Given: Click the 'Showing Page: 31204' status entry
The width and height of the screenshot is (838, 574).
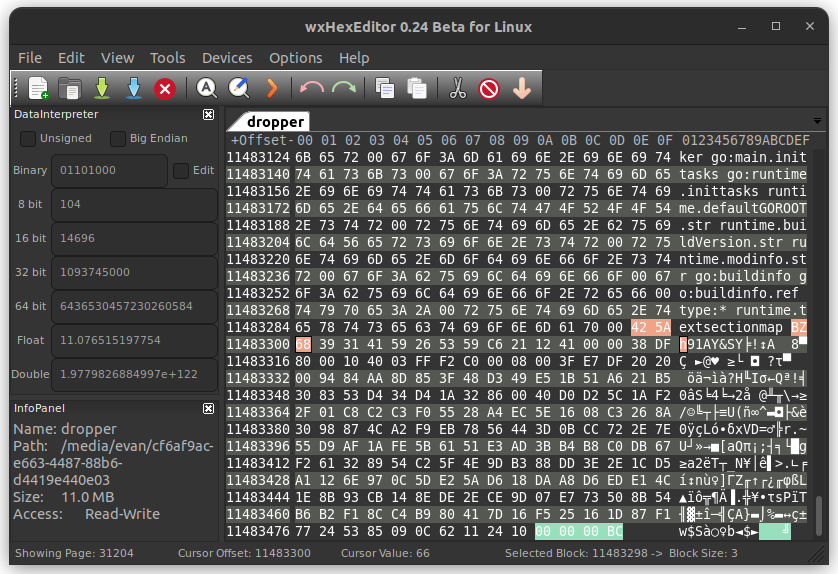Looking at the screenshot, I should pos(74,553).
